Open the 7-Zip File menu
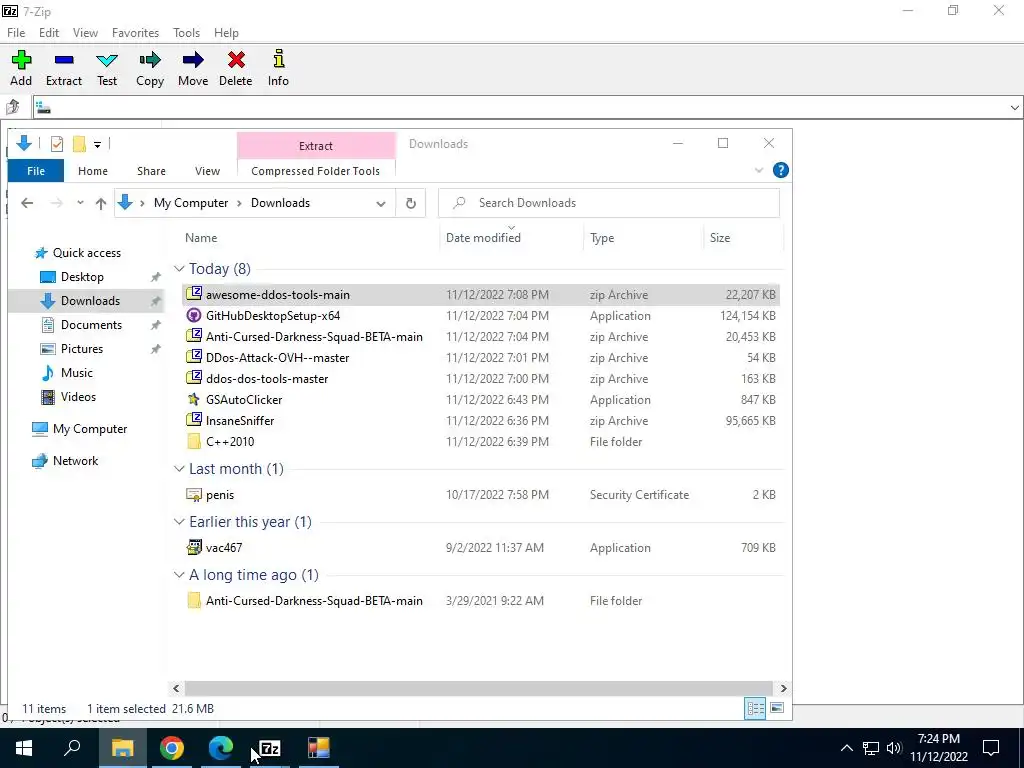This screenshot has height=768, width=1024. (16, 33)
